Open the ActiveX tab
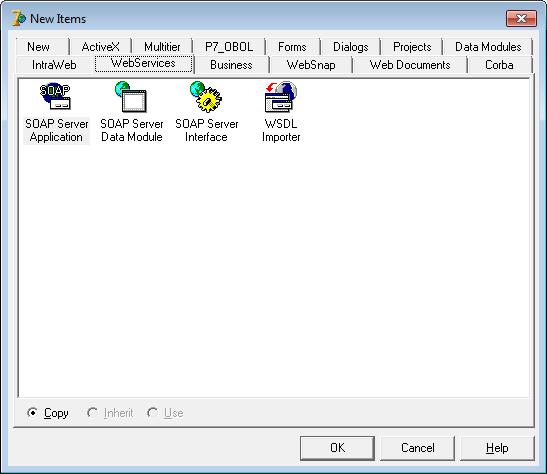Viewport: 547px width, 474px height. click(x=100, y=47)
